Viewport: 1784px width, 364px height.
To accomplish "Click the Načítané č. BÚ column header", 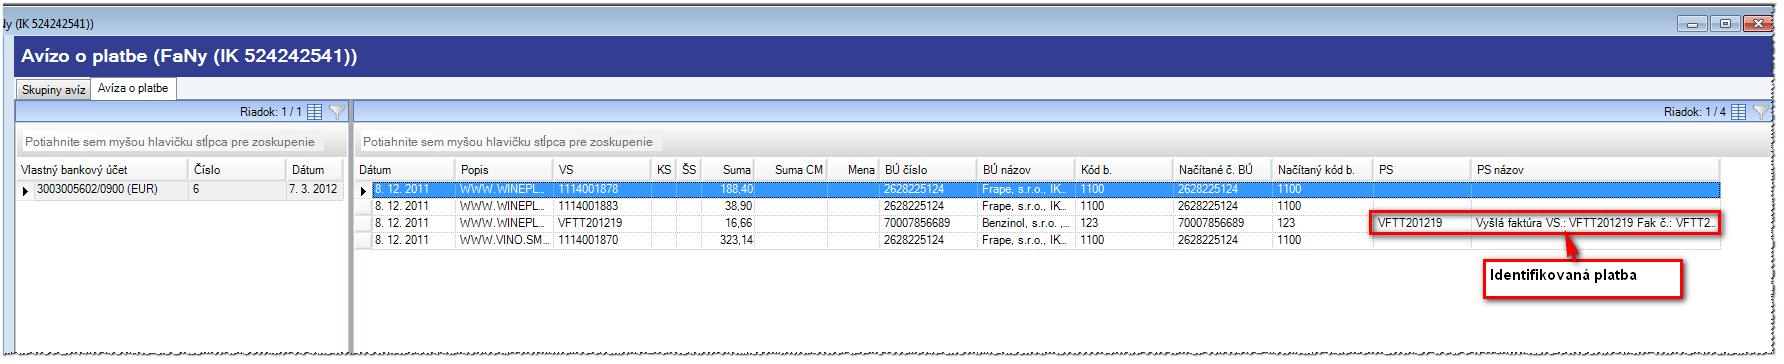I will pyautogui.click(x=1222, y=170).
